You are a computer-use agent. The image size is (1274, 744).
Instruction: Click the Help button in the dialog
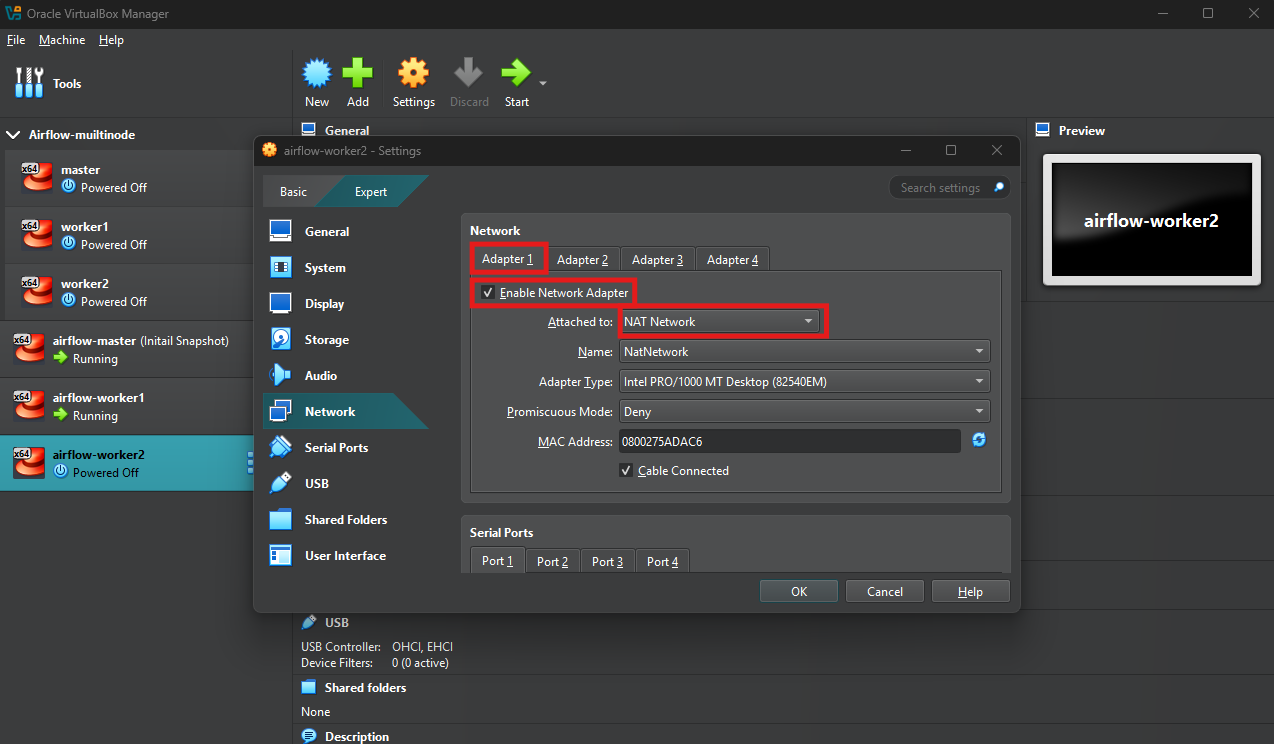pyautogui.click(x=970, y=591)
